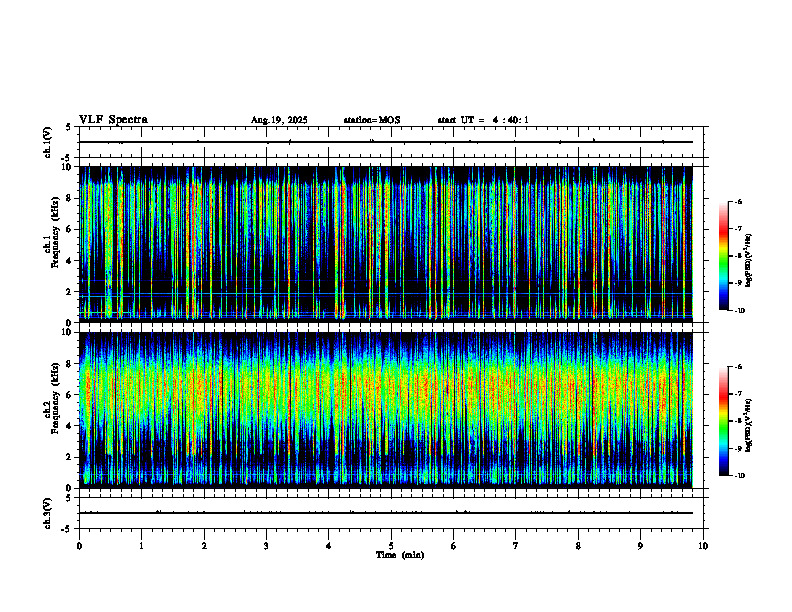792x612 pixels.
Task: Click the time axis tick label "4"
Action: 329,546
